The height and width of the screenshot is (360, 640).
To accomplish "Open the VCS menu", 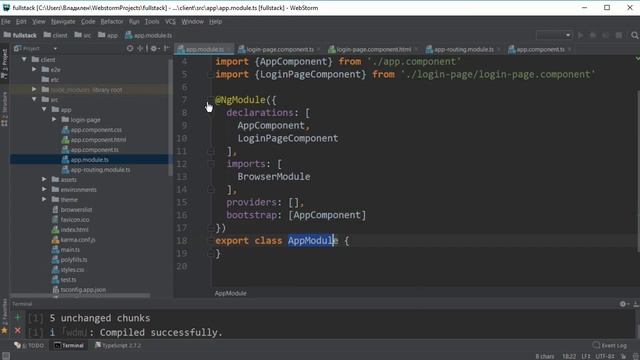I will click(x=170, y=22).
